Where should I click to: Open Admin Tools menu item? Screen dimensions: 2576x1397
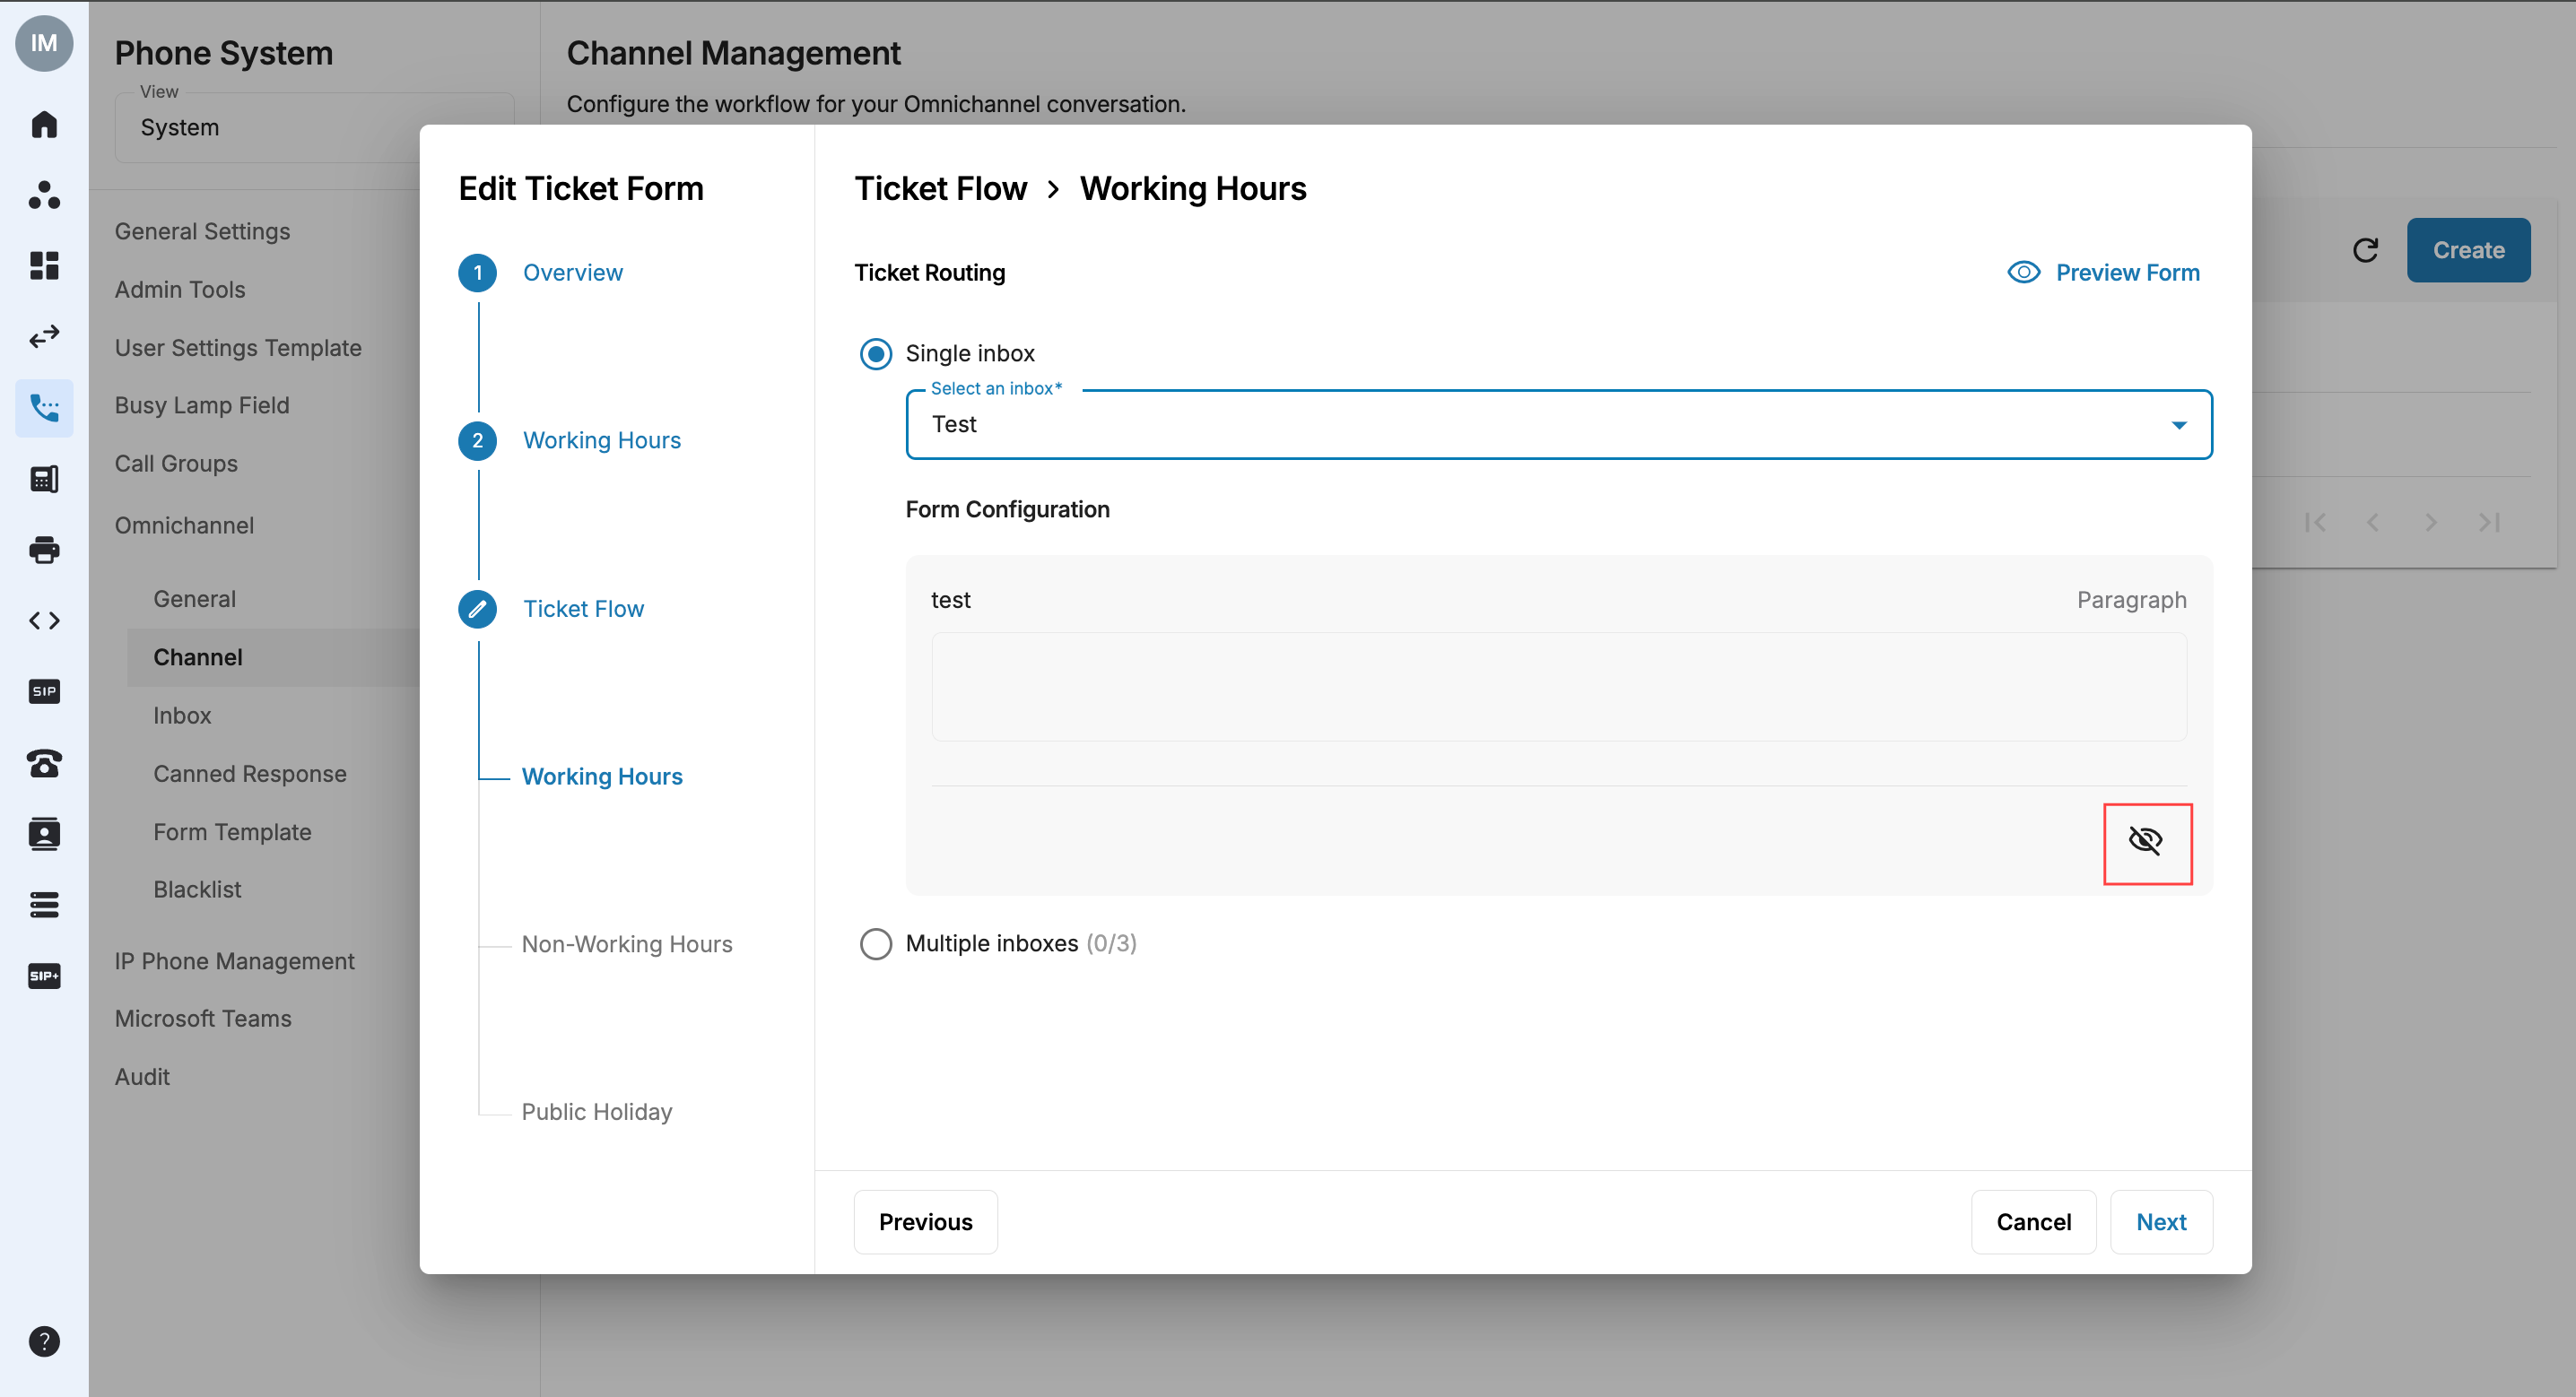coord(180,289)
